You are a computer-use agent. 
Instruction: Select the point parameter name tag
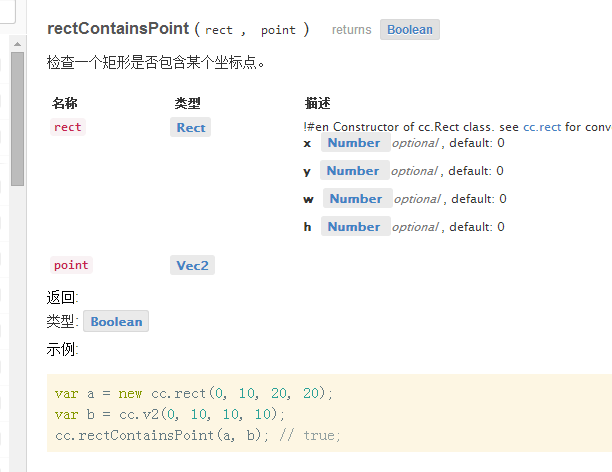(71, 265)
